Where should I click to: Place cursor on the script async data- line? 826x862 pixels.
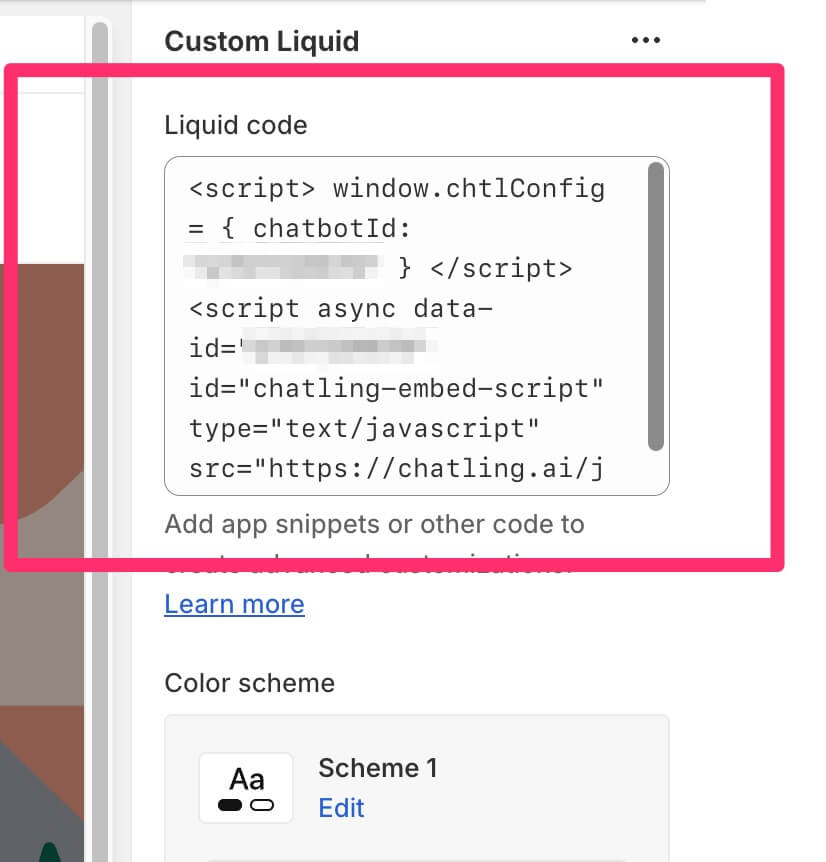coord(341,308)
